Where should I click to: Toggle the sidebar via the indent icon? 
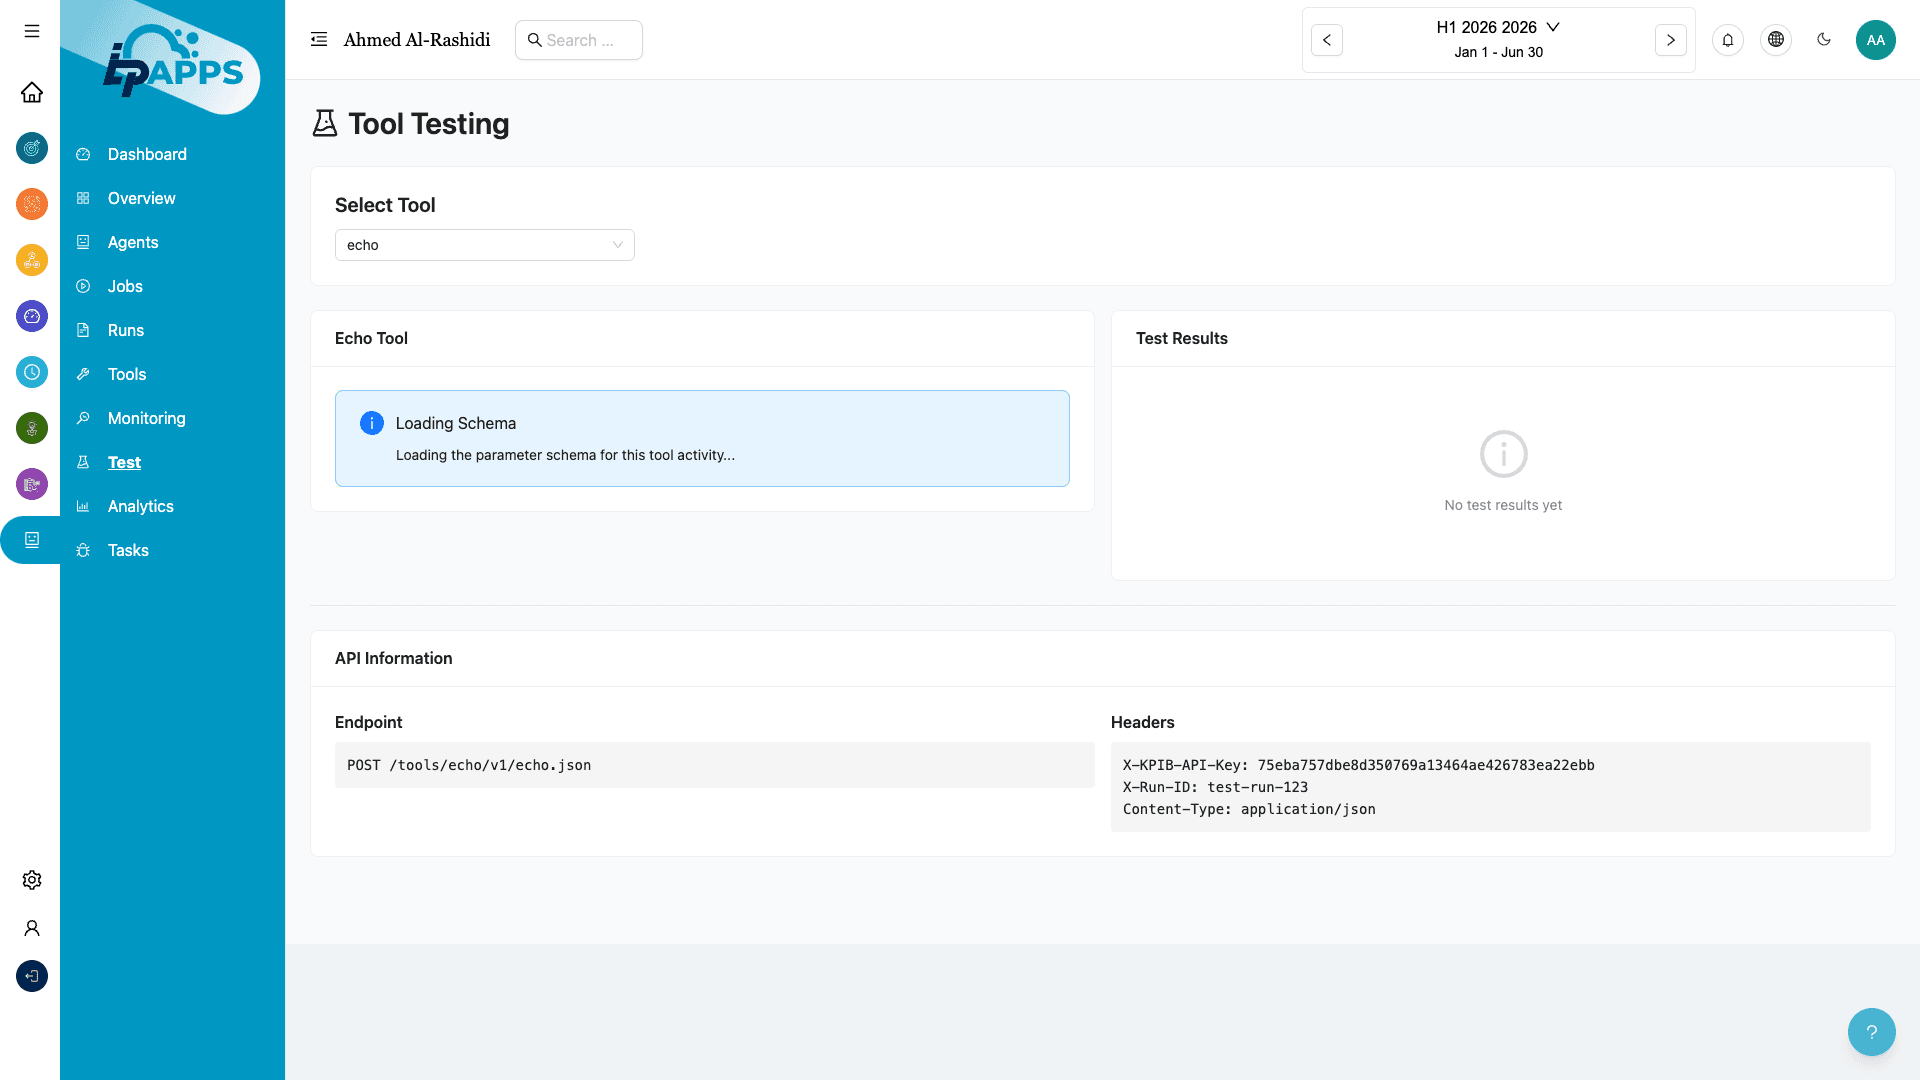pyautogui.click(x=319, y=38)
